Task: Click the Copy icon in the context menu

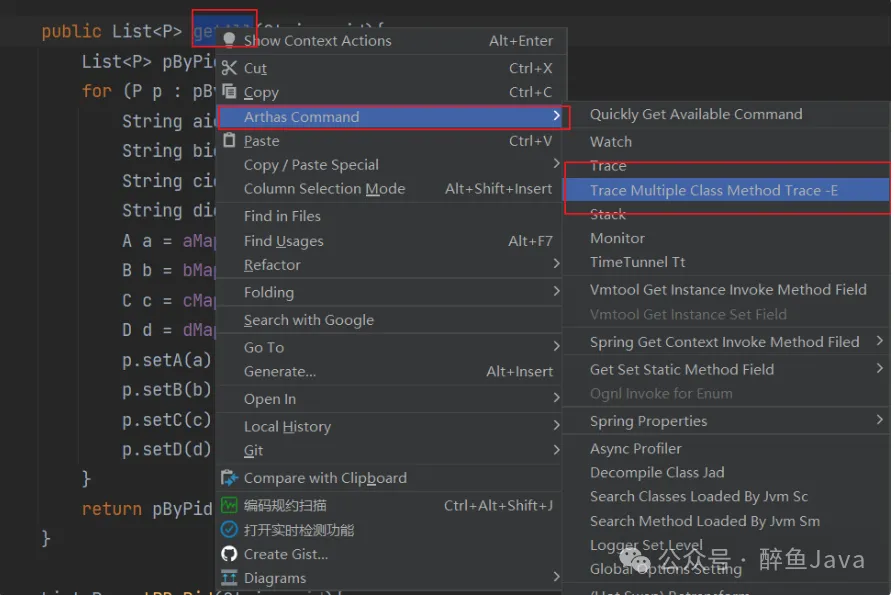Action: tap(229, 92)
